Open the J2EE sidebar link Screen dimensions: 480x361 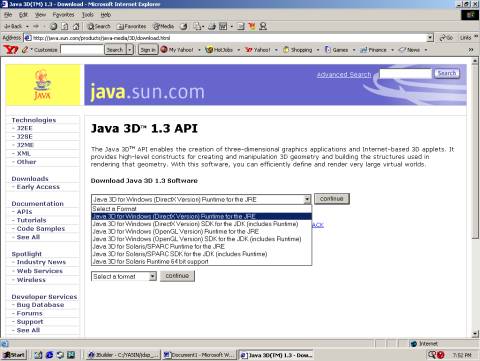click(x=24, y=128)
